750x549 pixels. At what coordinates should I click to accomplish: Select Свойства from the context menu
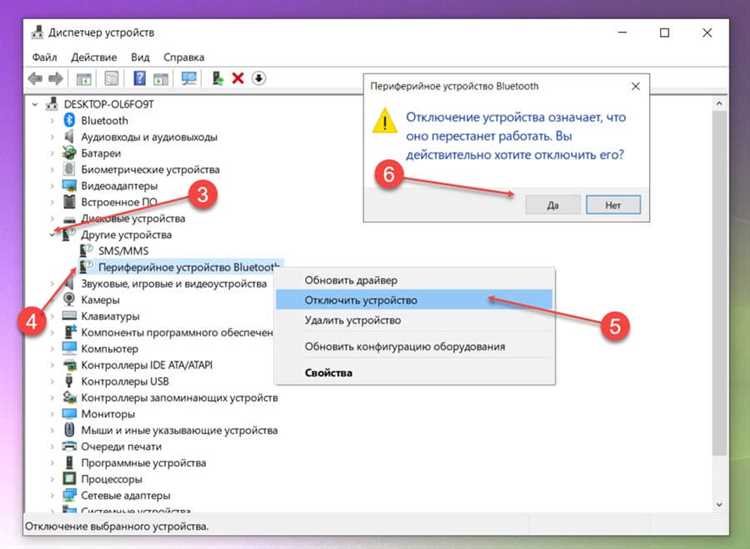(x=328, y=373)
